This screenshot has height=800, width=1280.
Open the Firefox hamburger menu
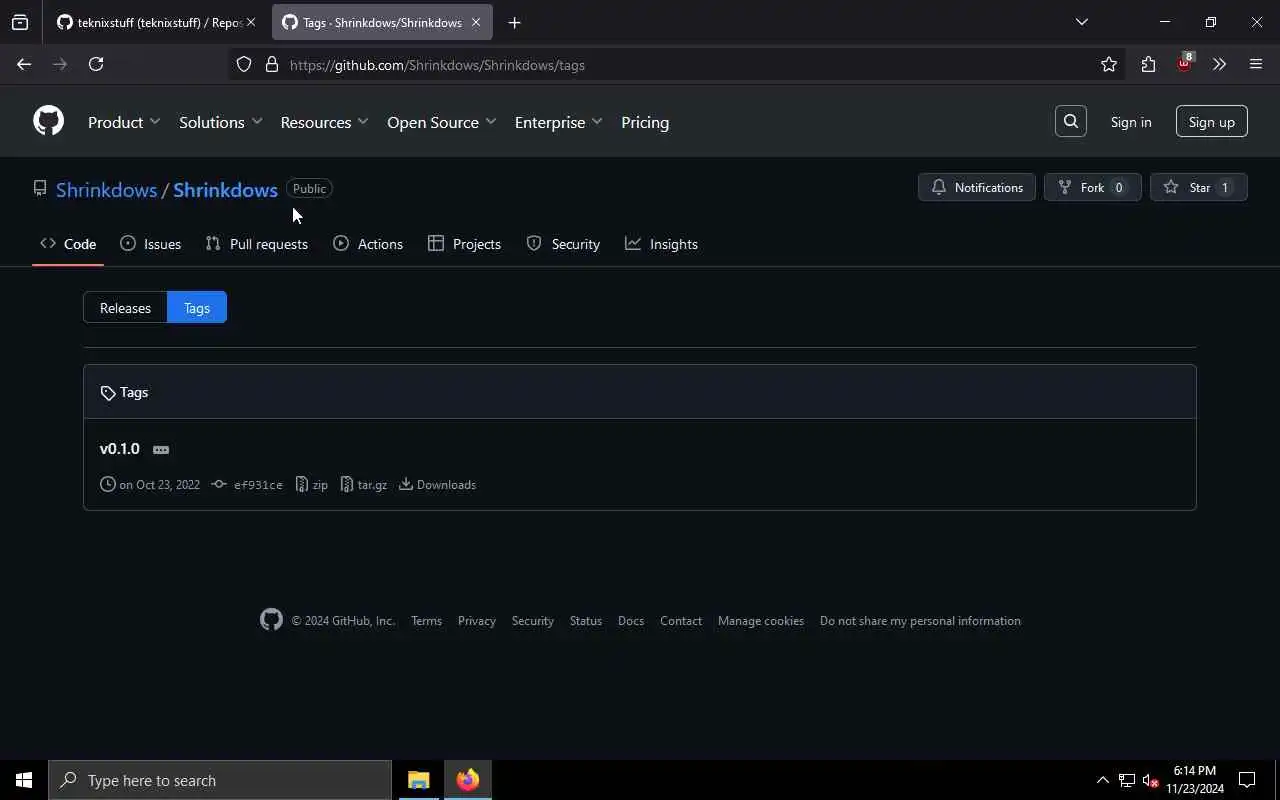click(1256, 65)
